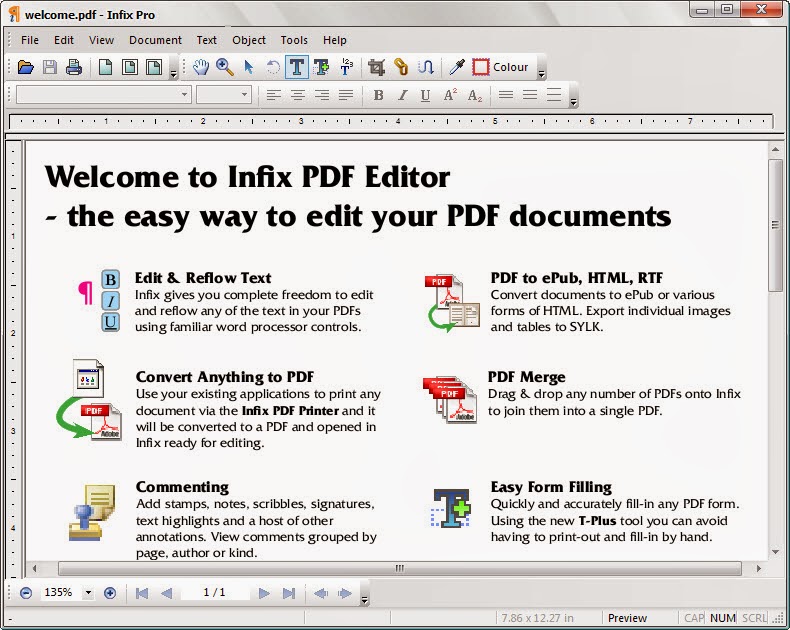Expand the formatting toolbar overflow arrow

(573, 102)
